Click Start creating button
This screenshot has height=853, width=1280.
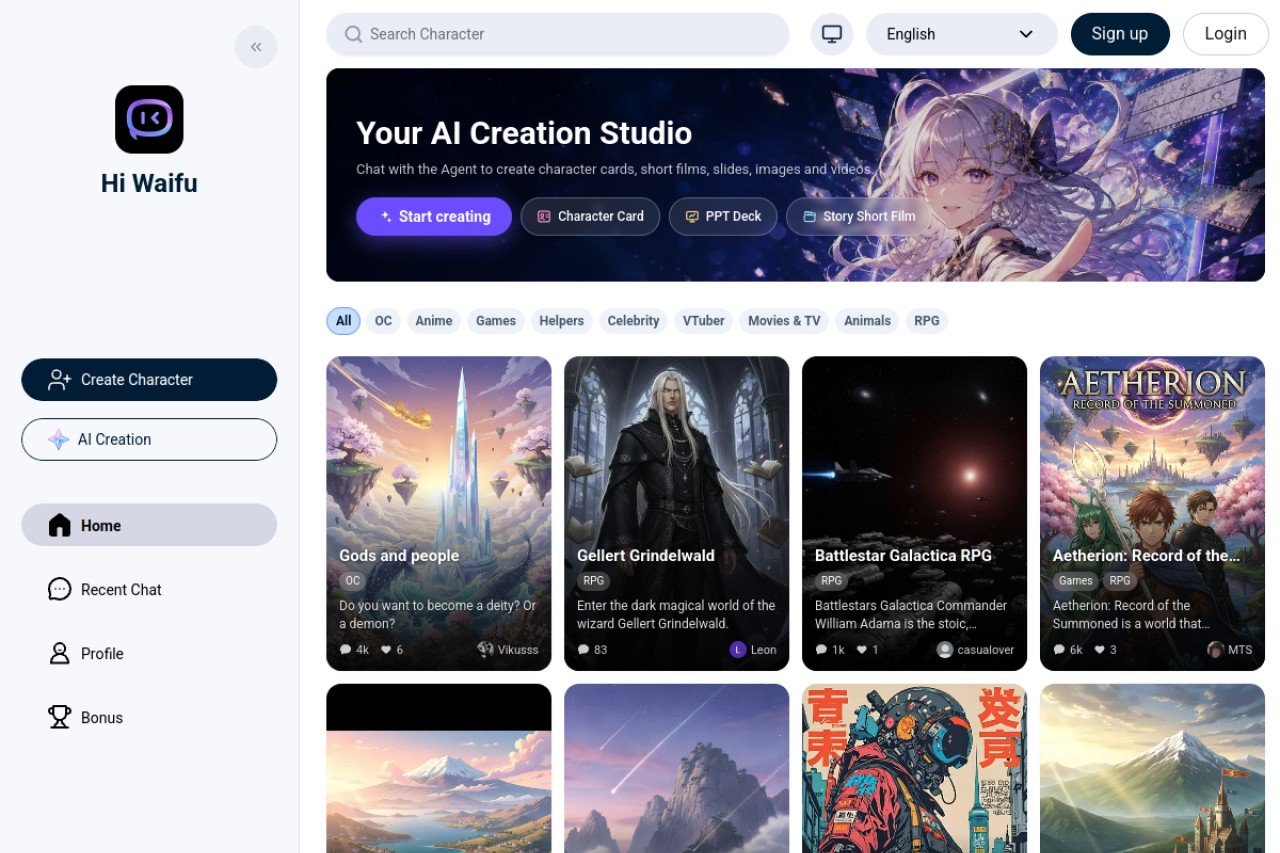click(434, 216)
